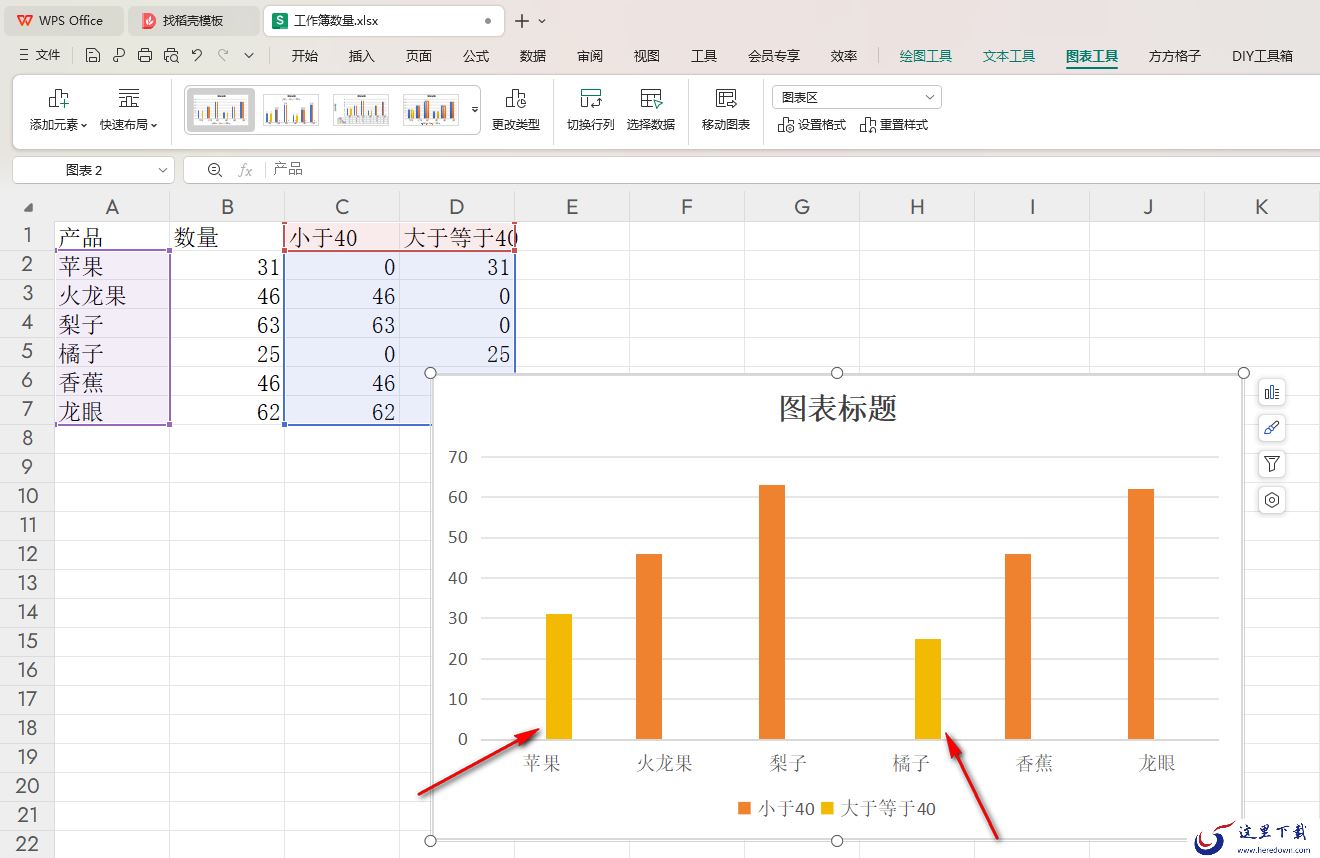Click the chart filter funnel side button
The width and height of the screenshot is (1320, 858).
(1272, 464)
